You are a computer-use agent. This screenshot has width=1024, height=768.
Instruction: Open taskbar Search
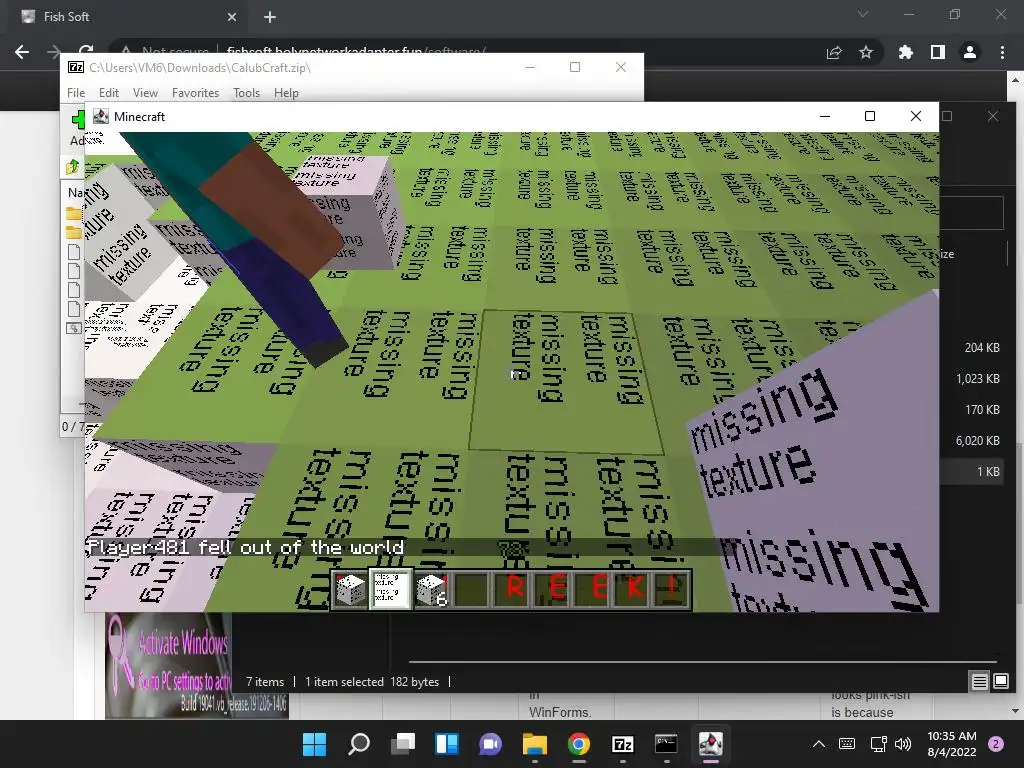[x=359, y=744]
